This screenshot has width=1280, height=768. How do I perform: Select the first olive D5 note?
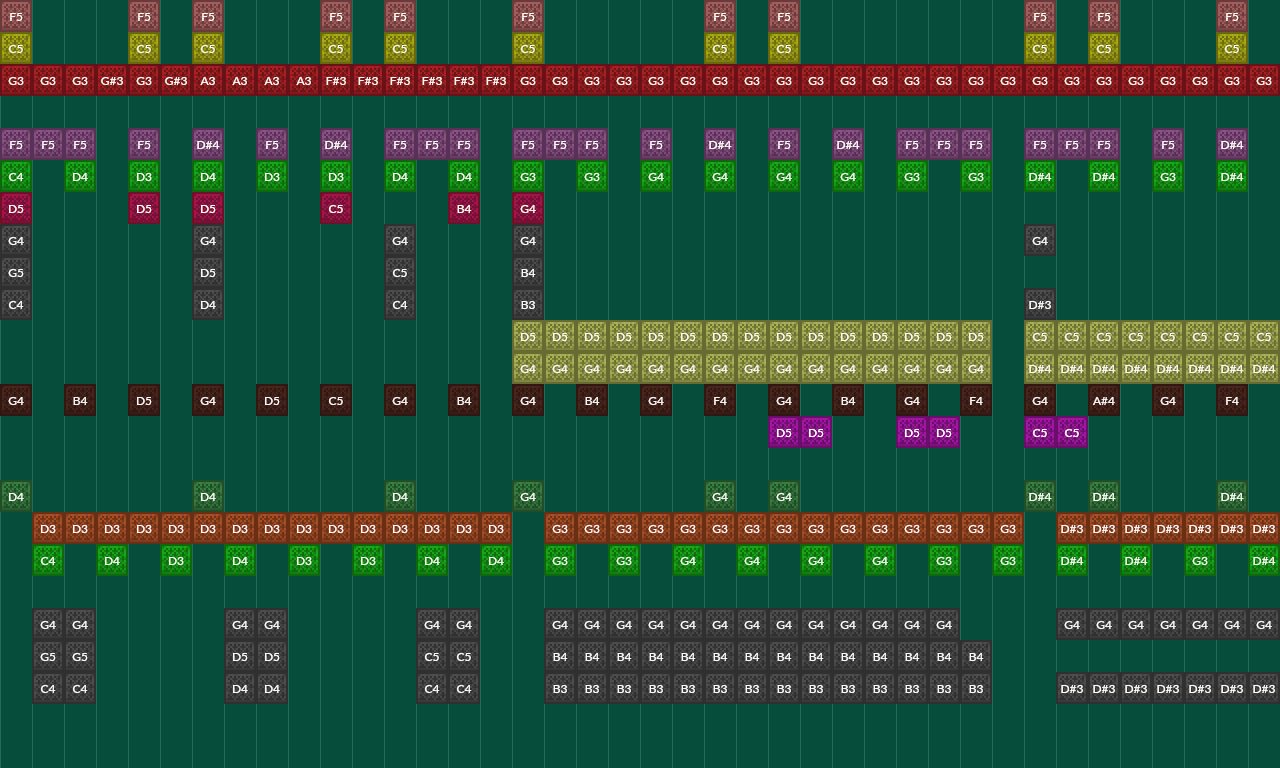tap(528, 337)
